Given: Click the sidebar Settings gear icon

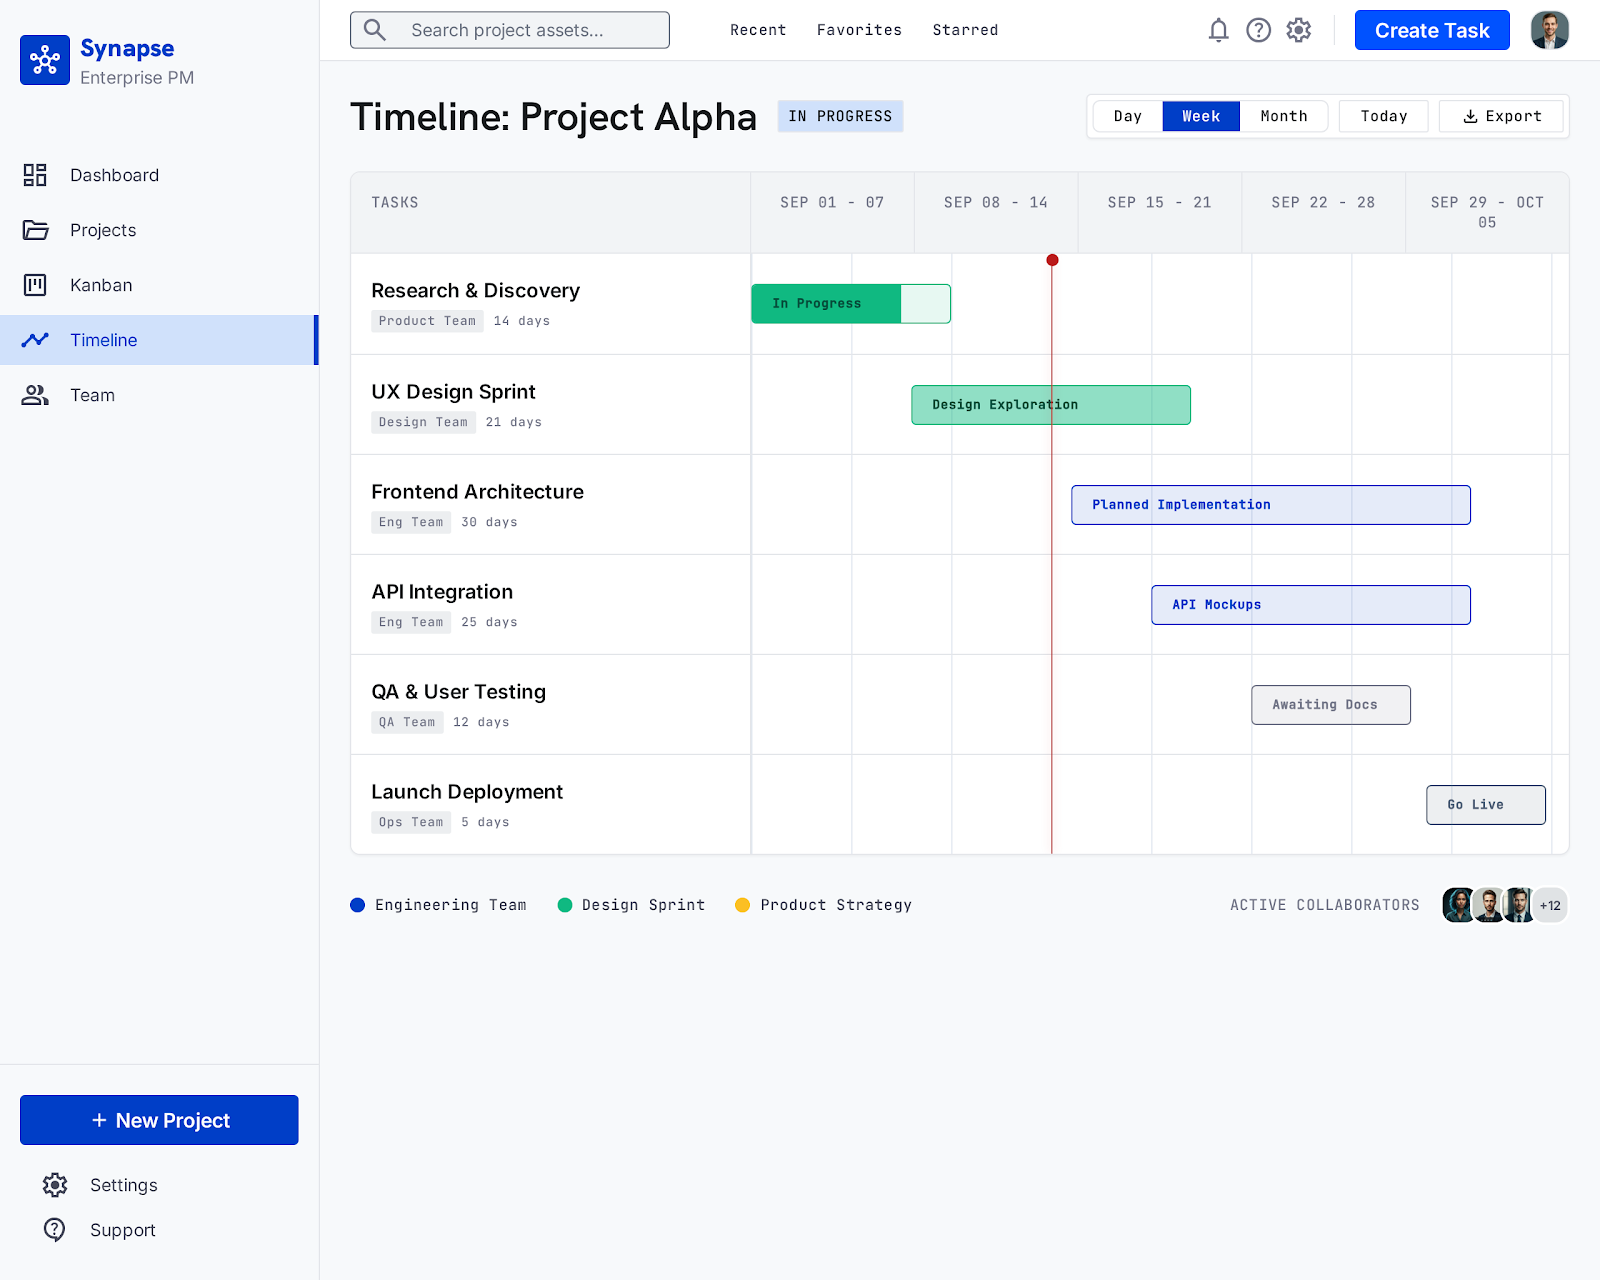Looking at the screenshot, I should [55, 1185].
